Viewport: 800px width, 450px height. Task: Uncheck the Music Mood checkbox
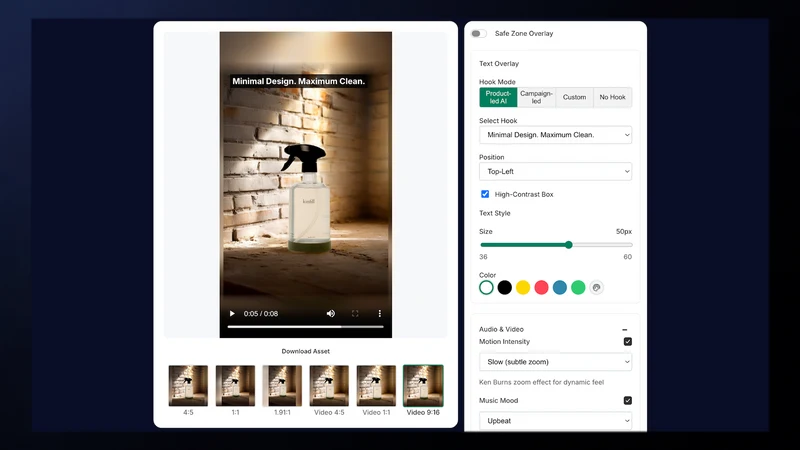pyautogui.click(x=628, y=401)
